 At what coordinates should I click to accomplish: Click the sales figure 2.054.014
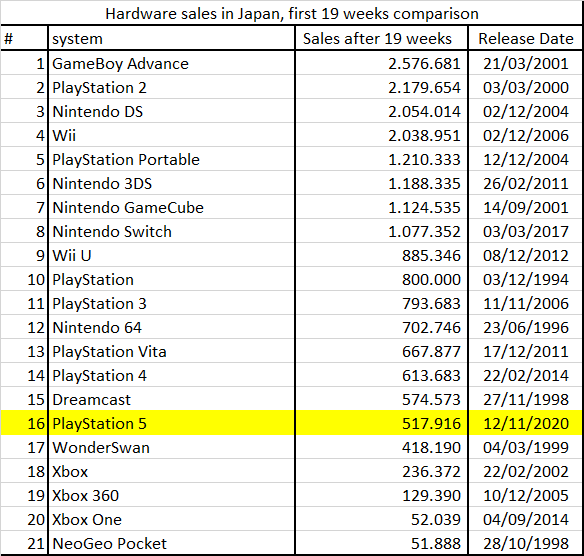(424, 112)
